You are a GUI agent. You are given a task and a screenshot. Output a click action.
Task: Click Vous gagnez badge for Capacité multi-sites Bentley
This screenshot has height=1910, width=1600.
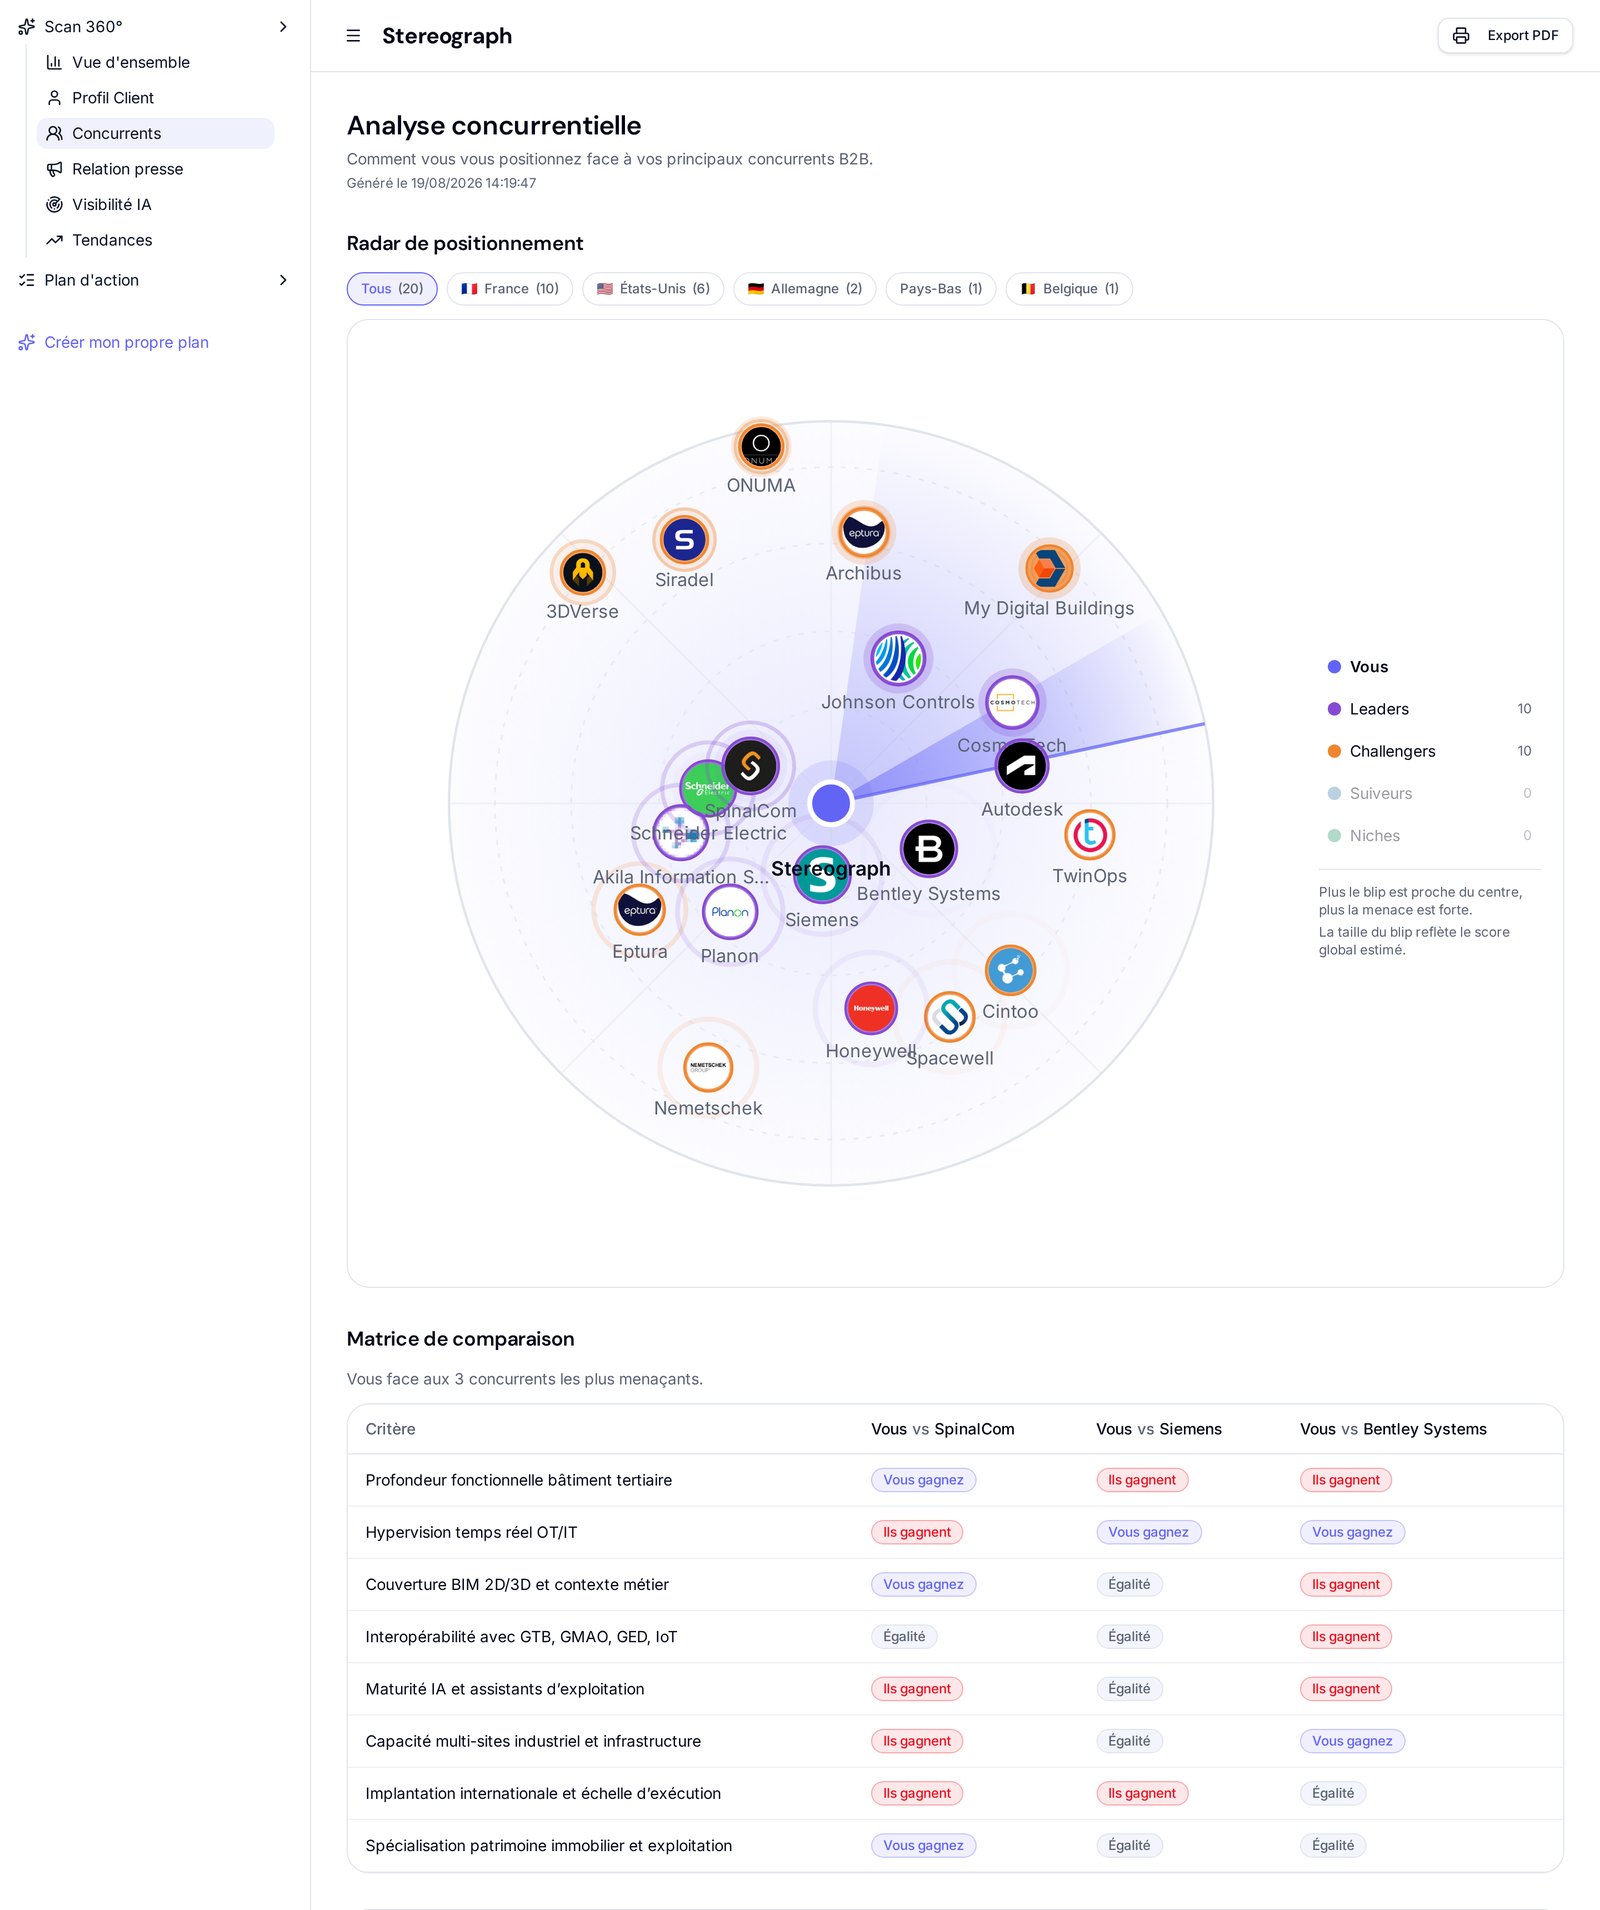point(1352,1741)
